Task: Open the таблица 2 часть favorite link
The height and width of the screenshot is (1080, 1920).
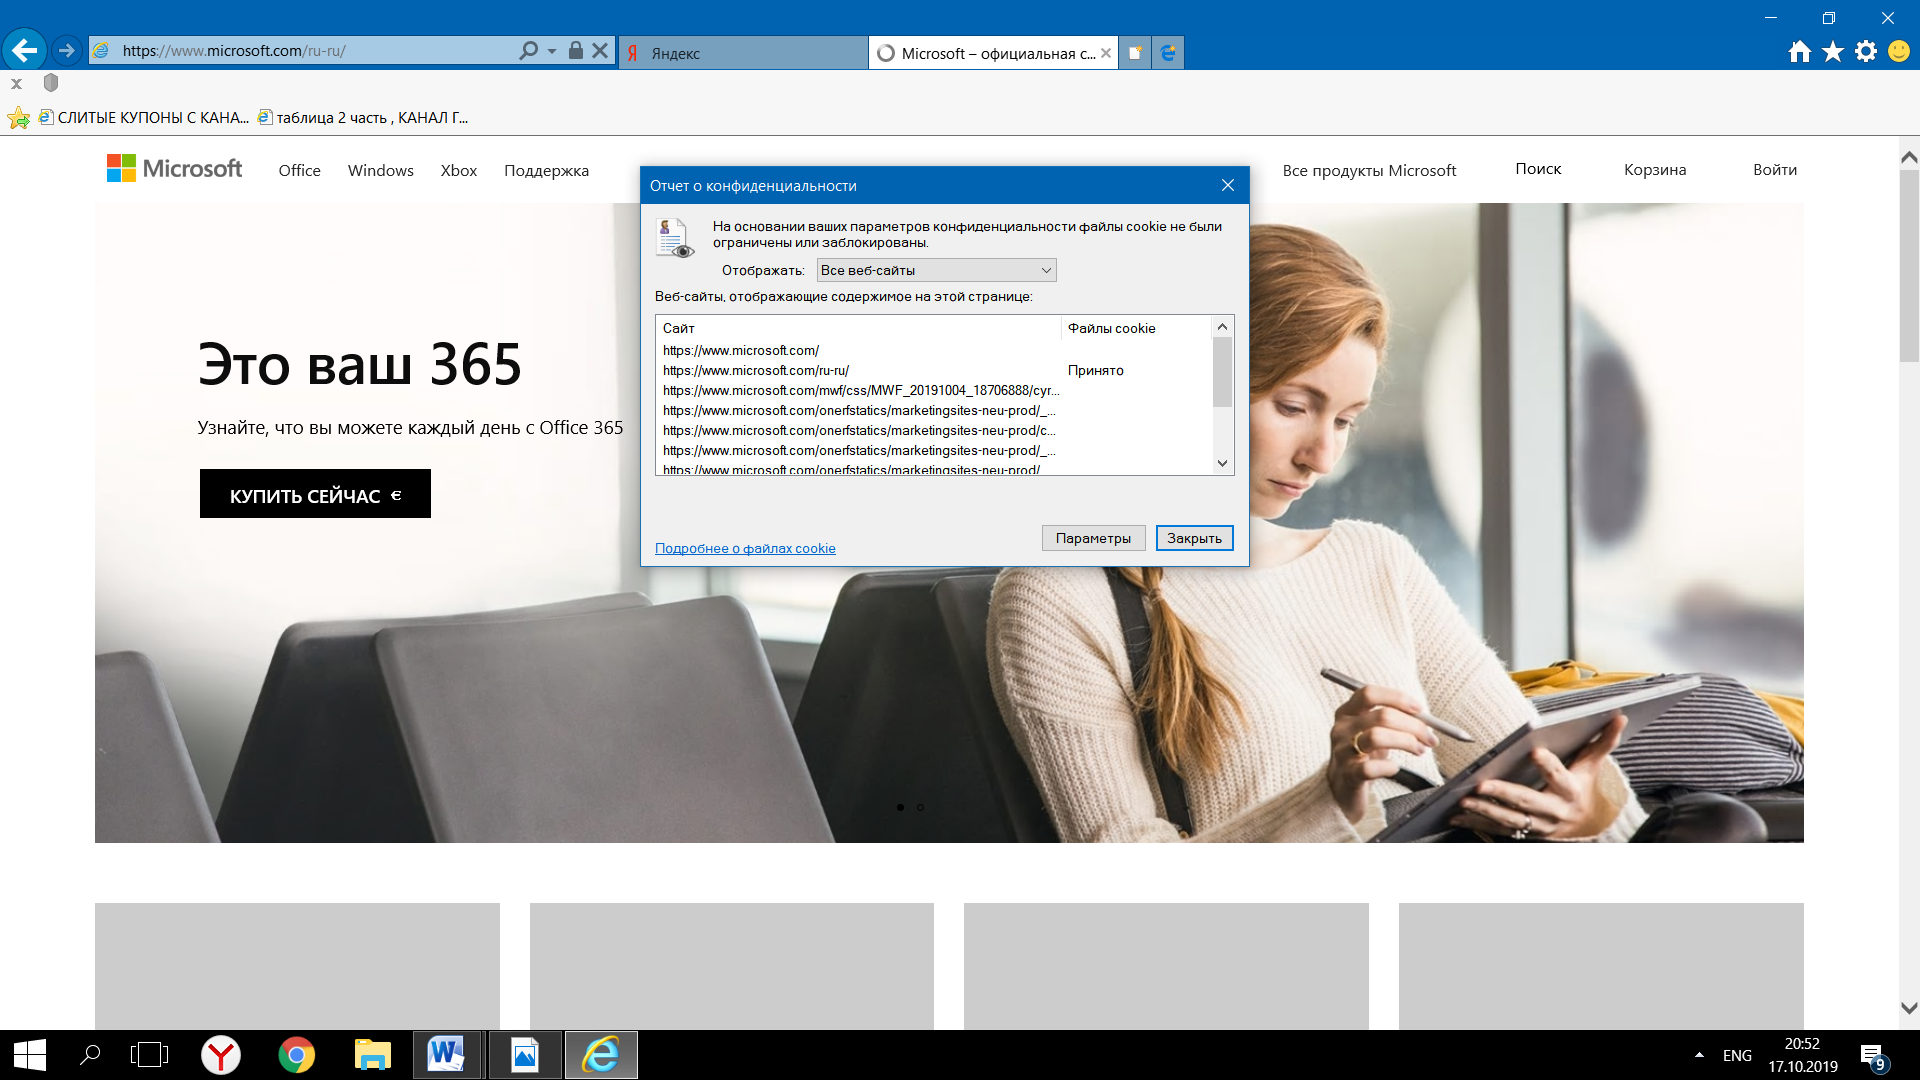Action: (x=363, y=118)
